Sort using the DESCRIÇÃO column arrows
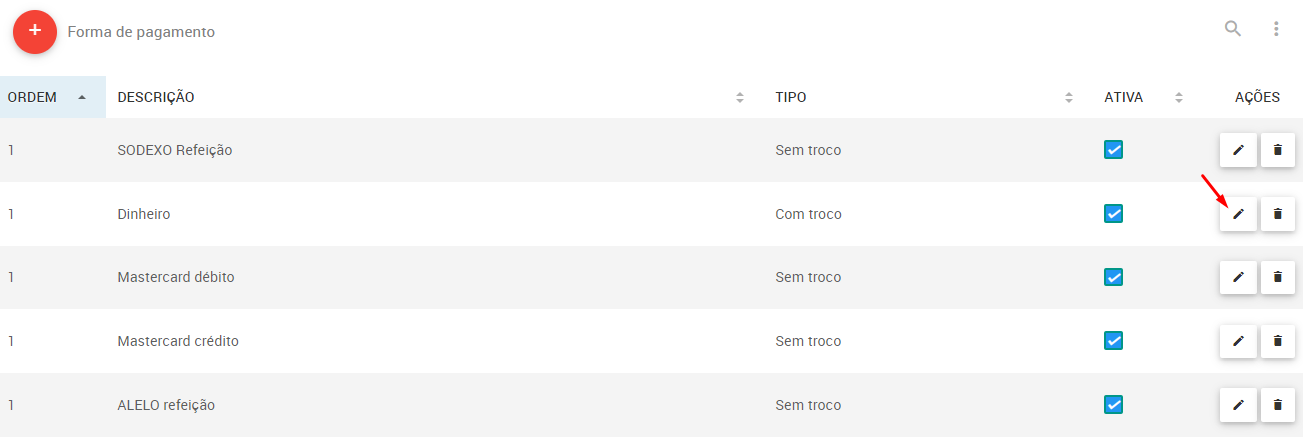Screen dimensions: 1303x438 (740, 97)
